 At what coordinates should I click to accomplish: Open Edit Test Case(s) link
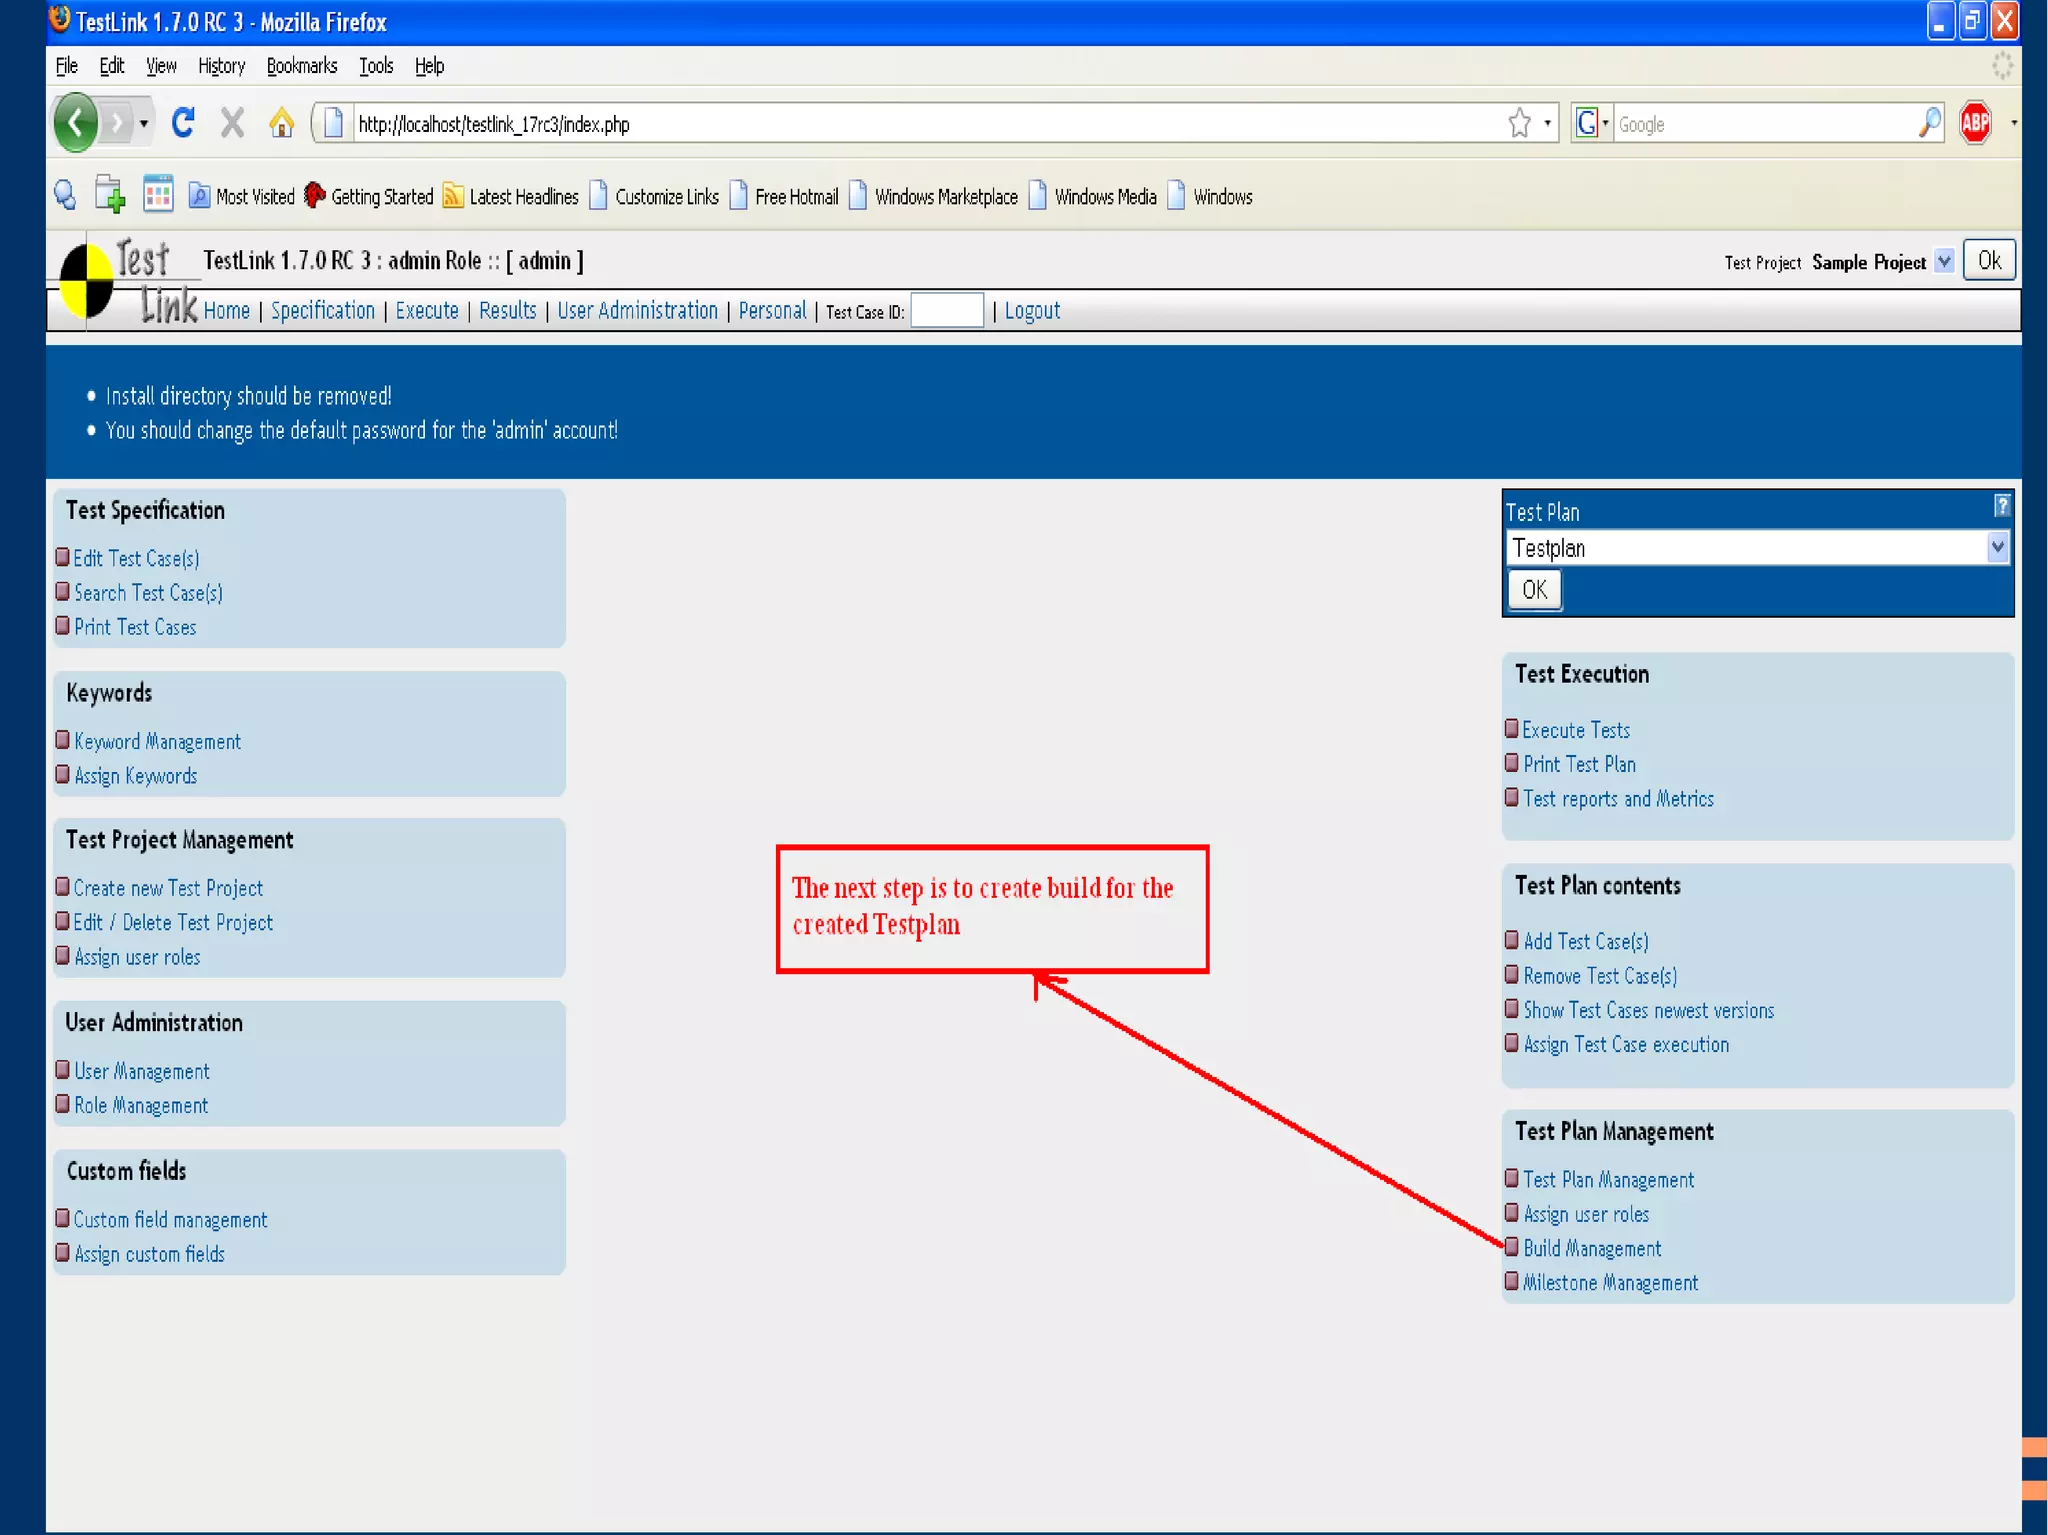(x=136, y=558)
